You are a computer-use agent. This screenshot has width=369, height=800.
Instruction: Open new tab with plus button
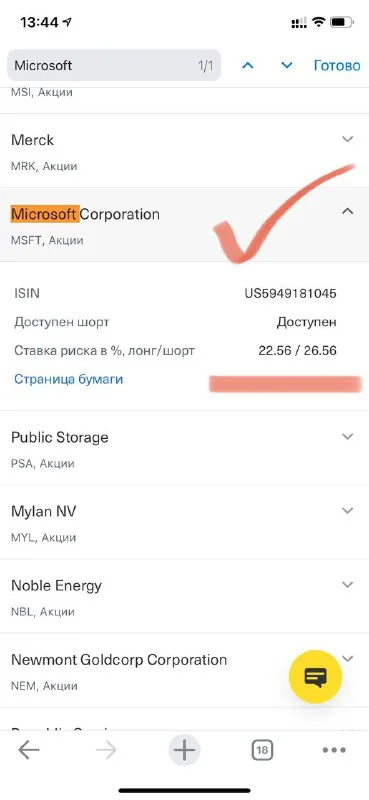(x=184, y=750)
